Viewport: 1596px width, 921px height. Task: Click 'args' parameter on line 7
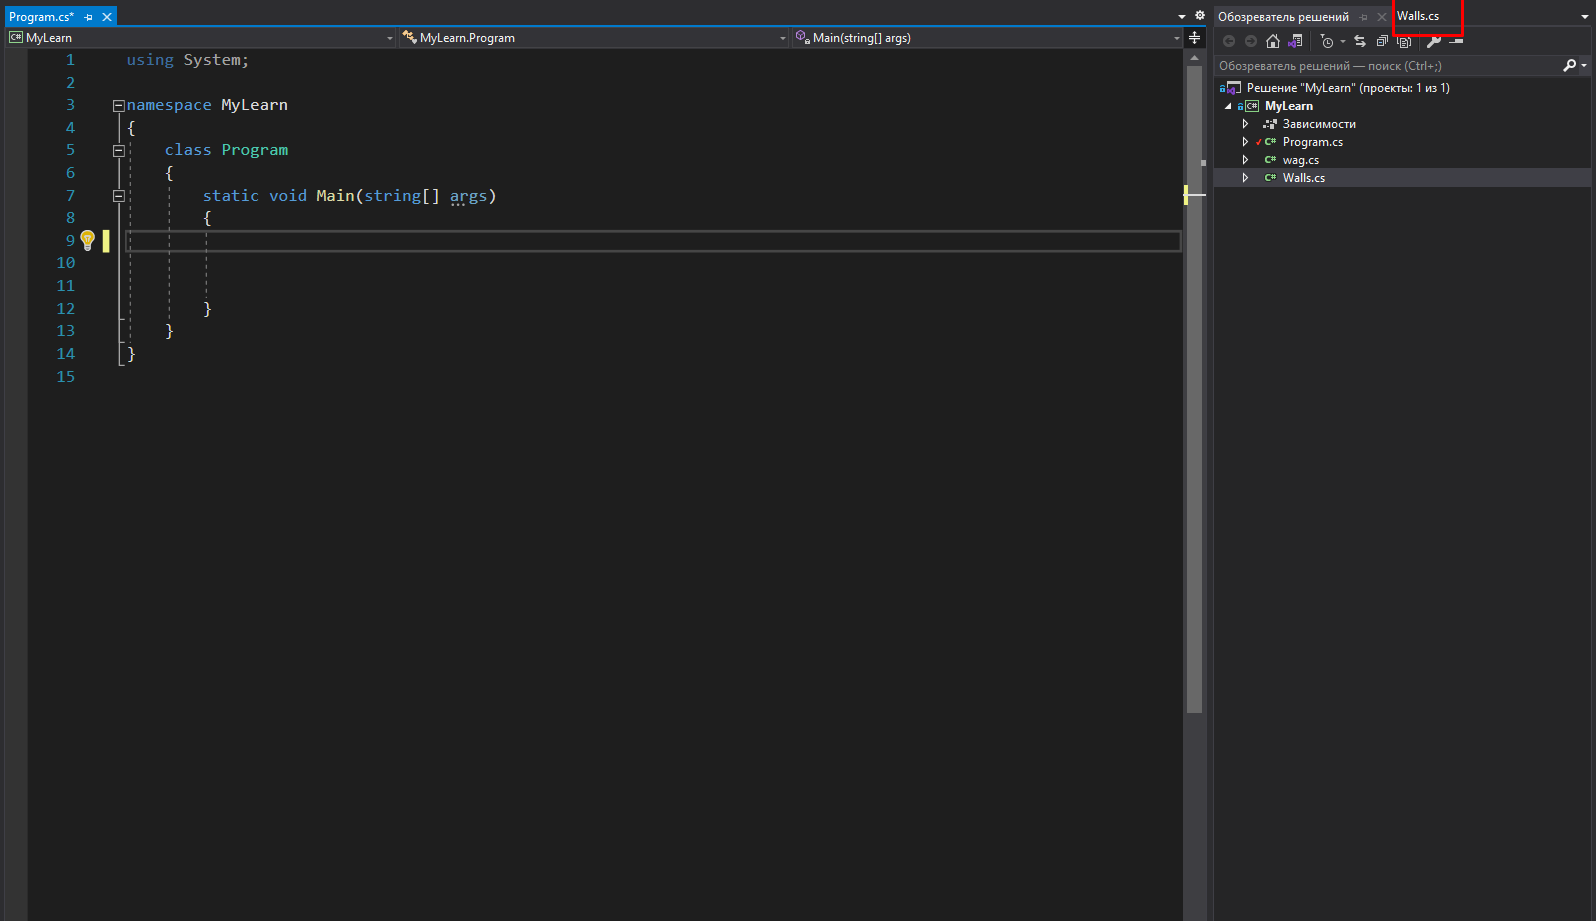click(x=468, y=196)
